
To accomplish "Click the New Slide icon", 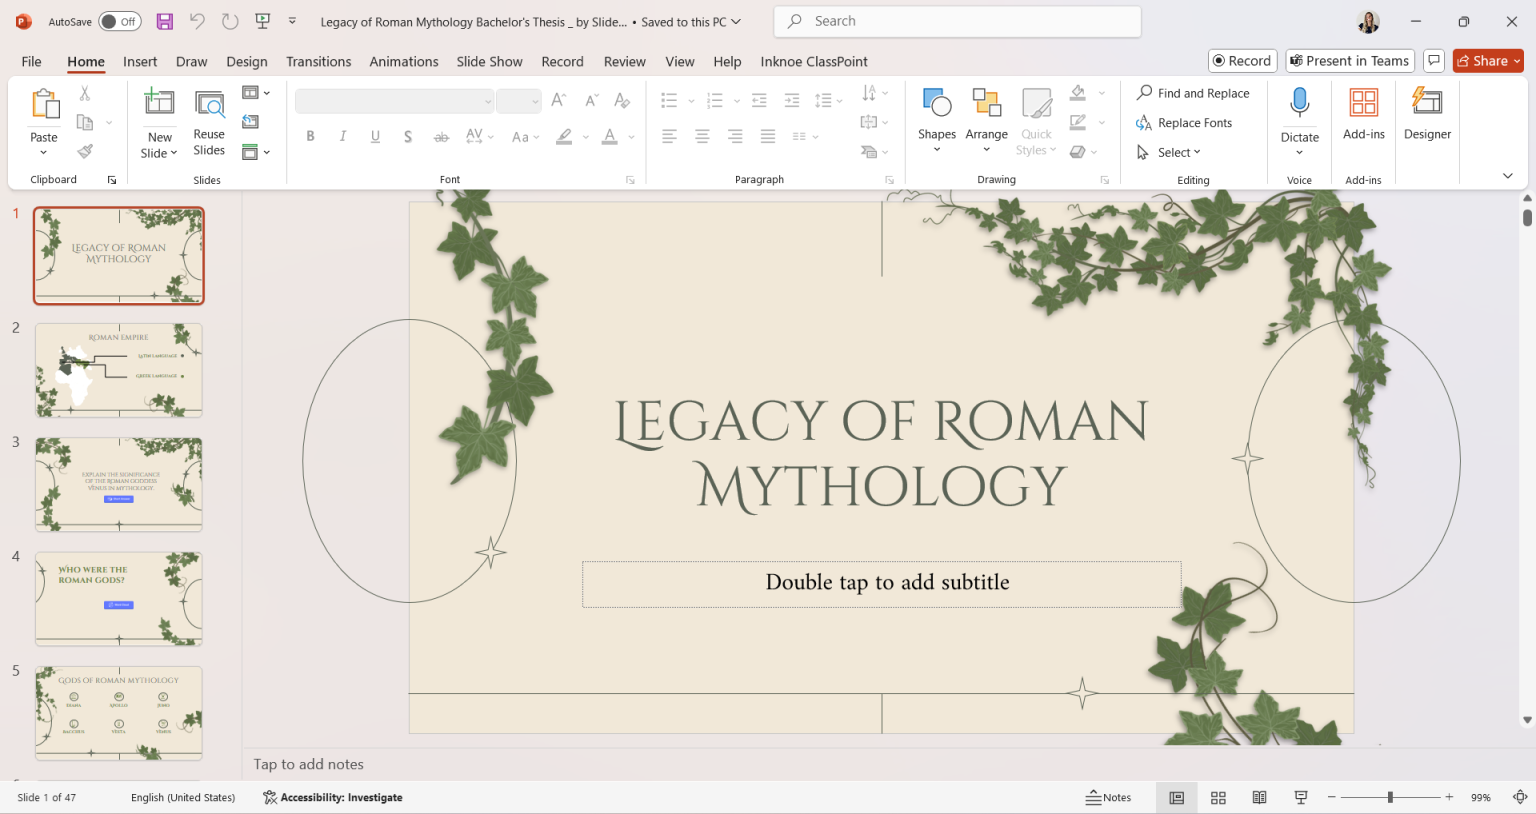I will (160, 102).
